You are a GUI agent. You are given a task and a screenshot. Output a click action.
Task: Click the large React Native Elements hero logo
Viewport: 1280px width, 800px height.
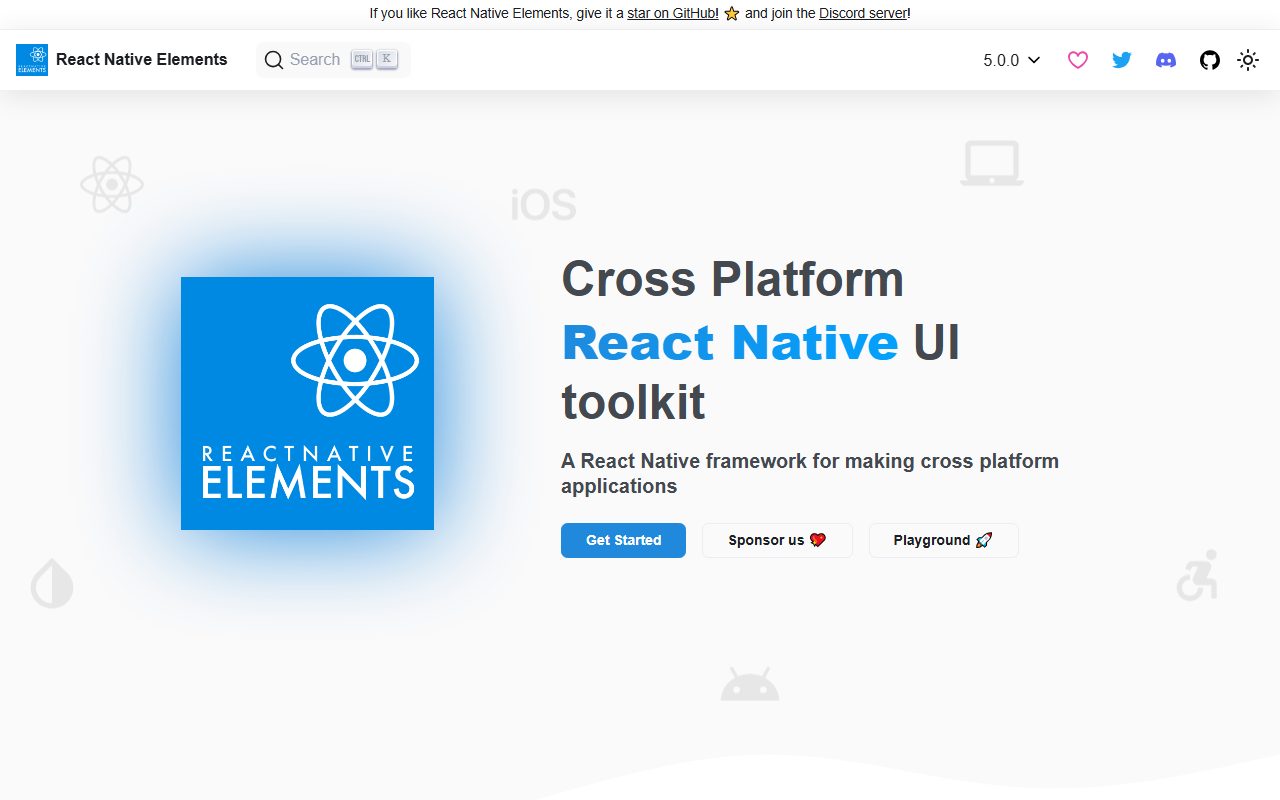pyautogui.click(x=307, y=403)
